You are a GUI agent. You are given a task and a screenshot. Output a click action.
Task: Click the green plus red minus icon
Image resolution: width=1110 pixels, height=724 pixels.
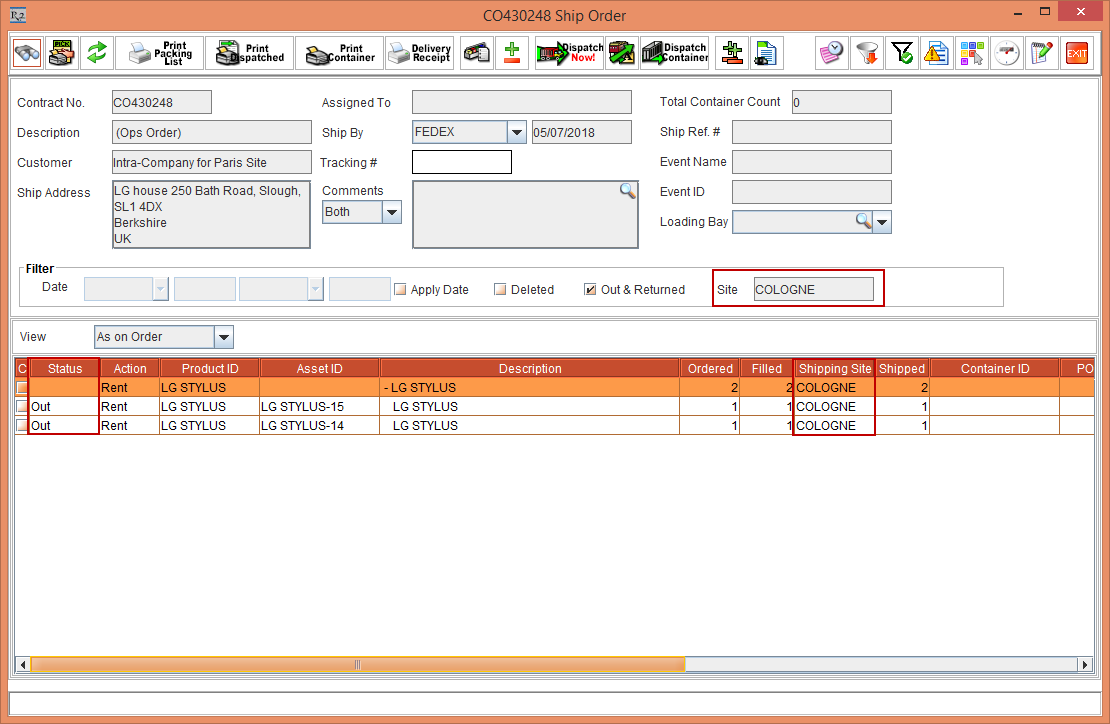coord(512,53)
